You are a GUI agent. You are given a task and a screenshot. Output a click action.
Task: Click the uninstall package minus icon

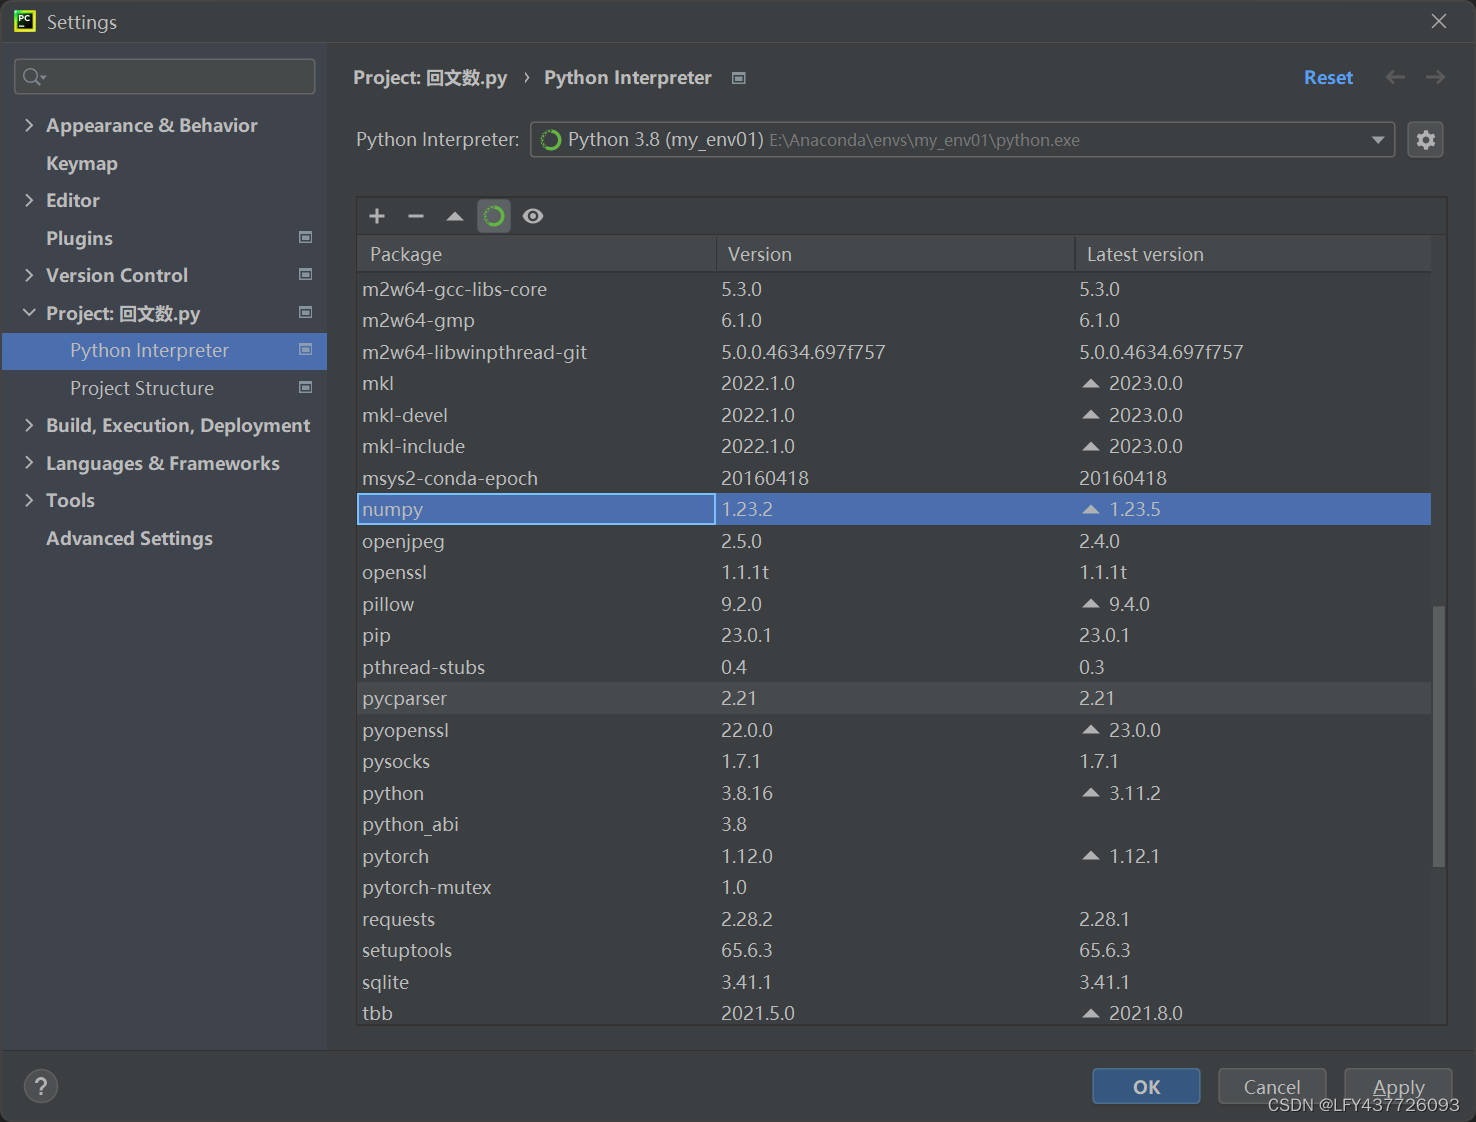tap(416, 216)
